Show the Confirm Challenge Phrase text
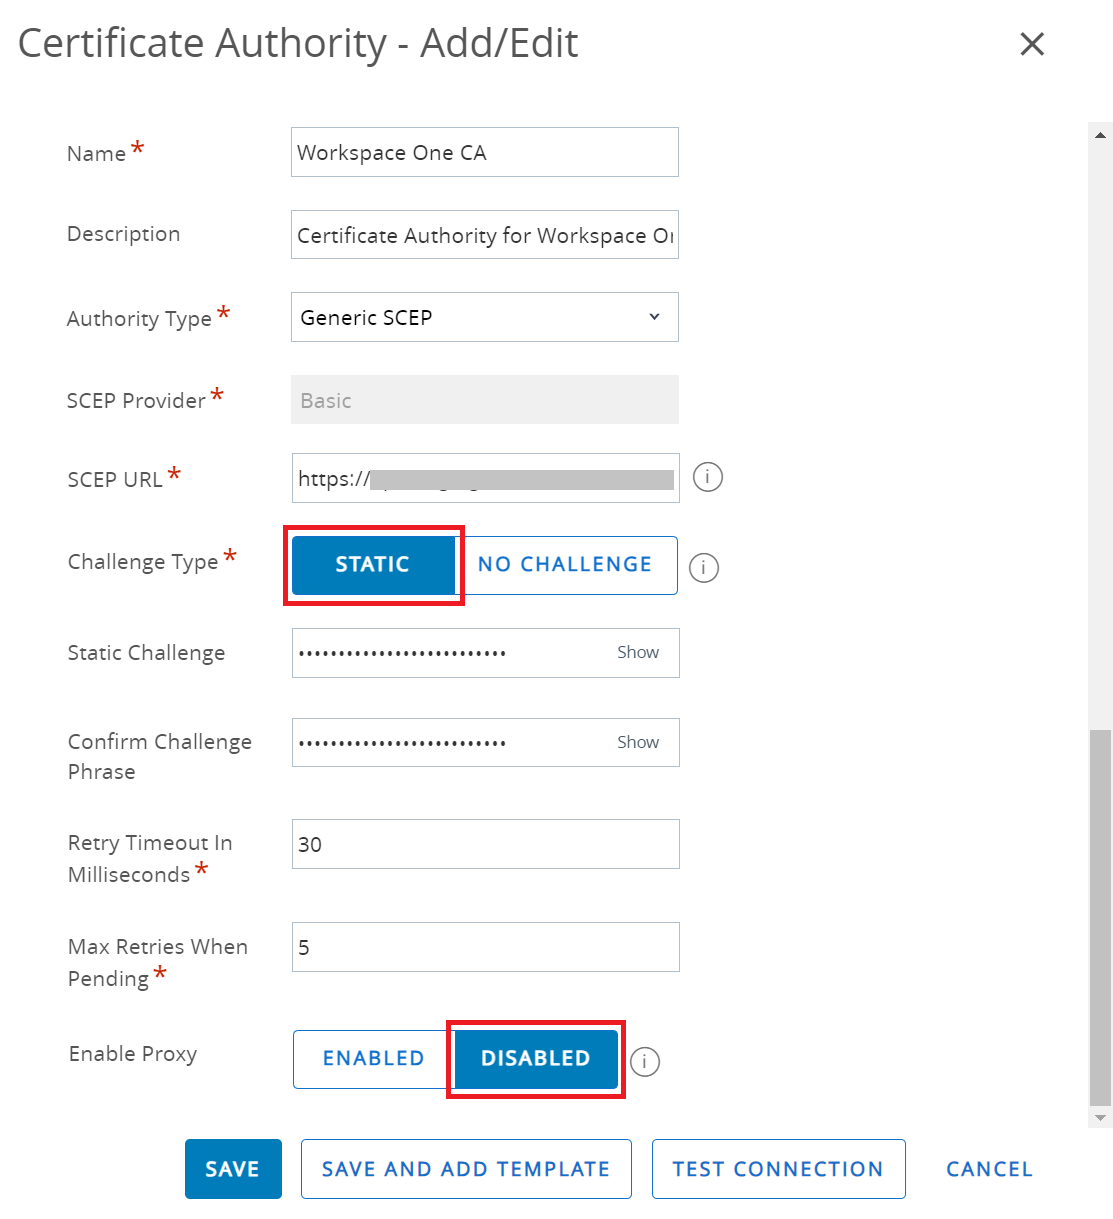Image resolution: width=1113 pixels, height=1219 pixels. pyautogui.click(x=637, y=742)
